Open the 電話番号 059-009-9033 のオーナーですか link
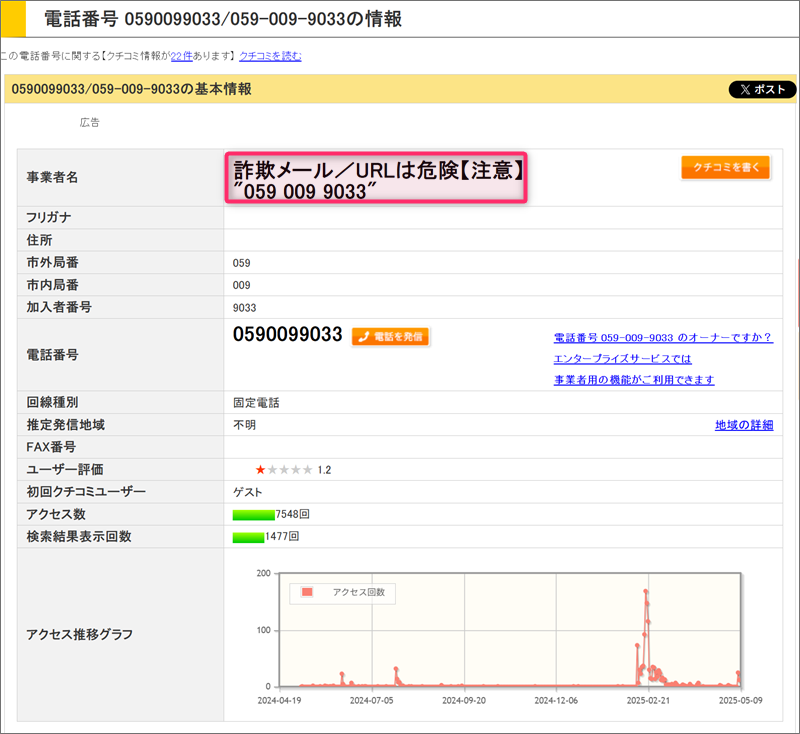Image resolution: width=800 pixels, height=734 pixels. (x=663, y=338)
